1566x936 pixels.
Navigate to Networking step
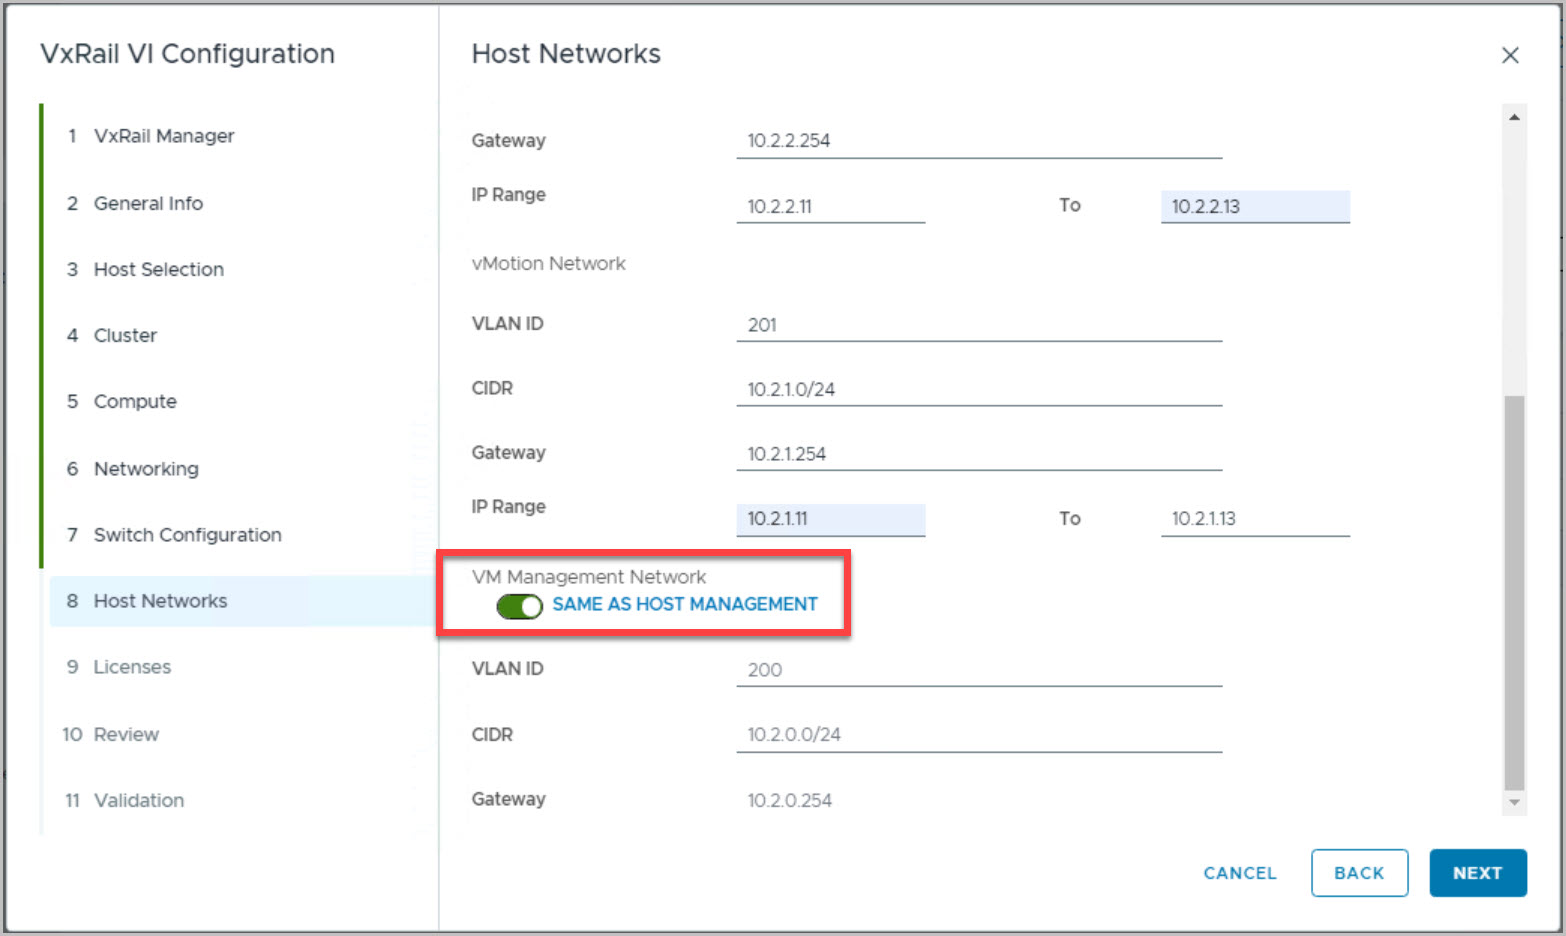(x=146, y=468)
